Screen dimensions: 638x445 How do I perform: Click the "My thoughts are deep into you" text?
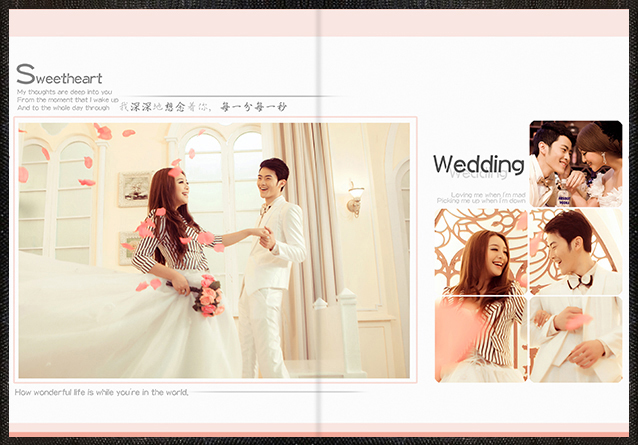tap(64, 92)
